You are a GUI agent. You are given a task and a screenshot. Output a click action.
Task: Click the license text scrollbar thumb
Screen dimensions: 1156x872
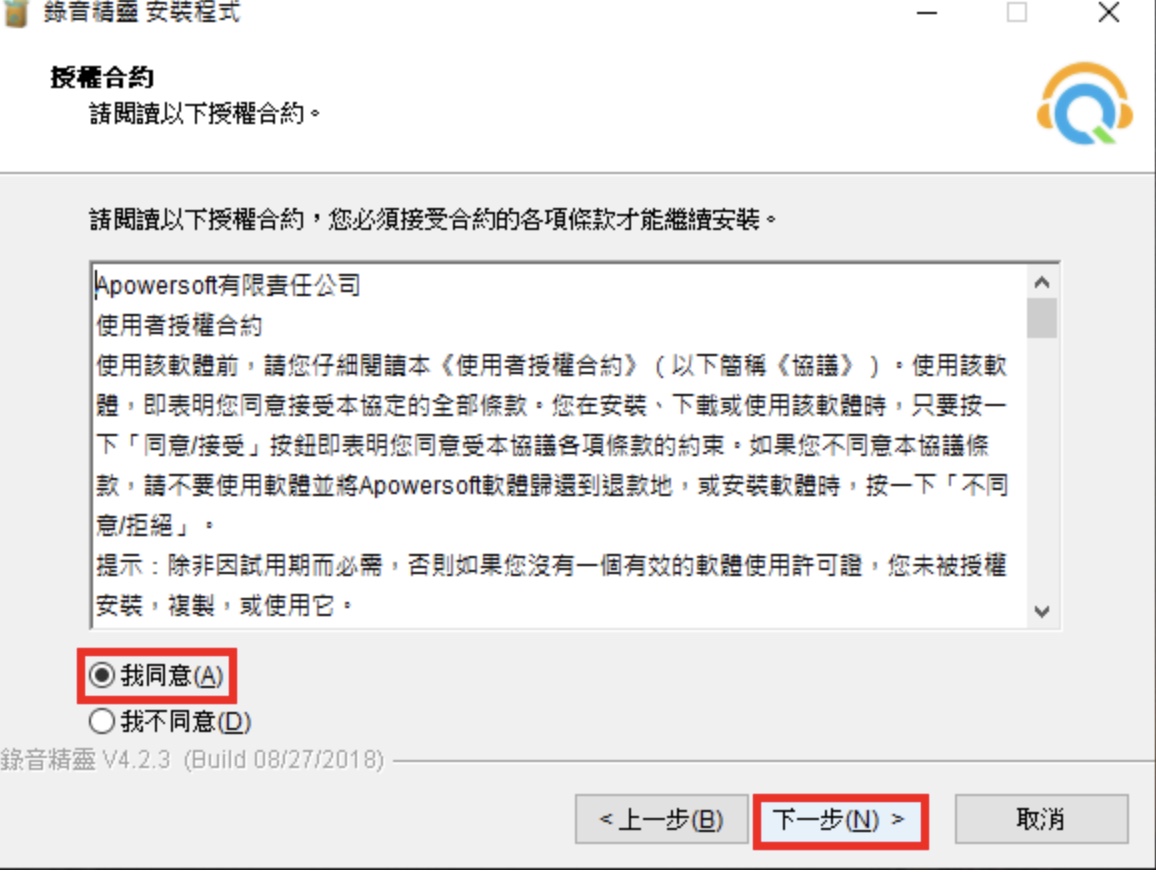(1042, 318)
